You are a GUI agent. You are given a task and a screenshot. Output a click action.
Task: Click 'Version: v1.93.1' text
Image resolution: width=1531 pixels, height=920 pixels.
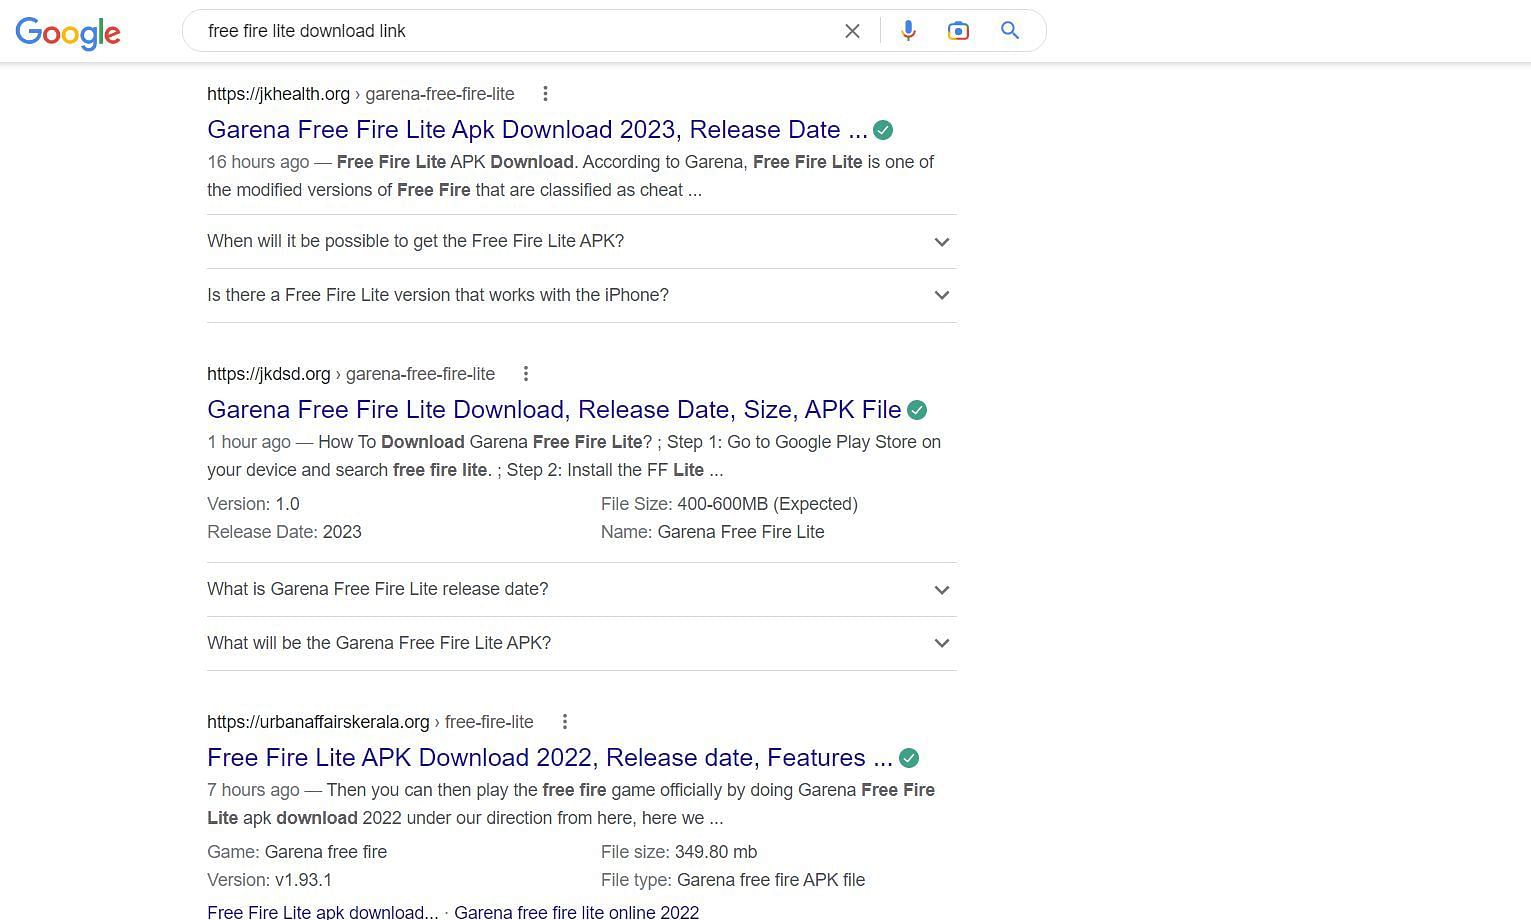tap(269, 880)
